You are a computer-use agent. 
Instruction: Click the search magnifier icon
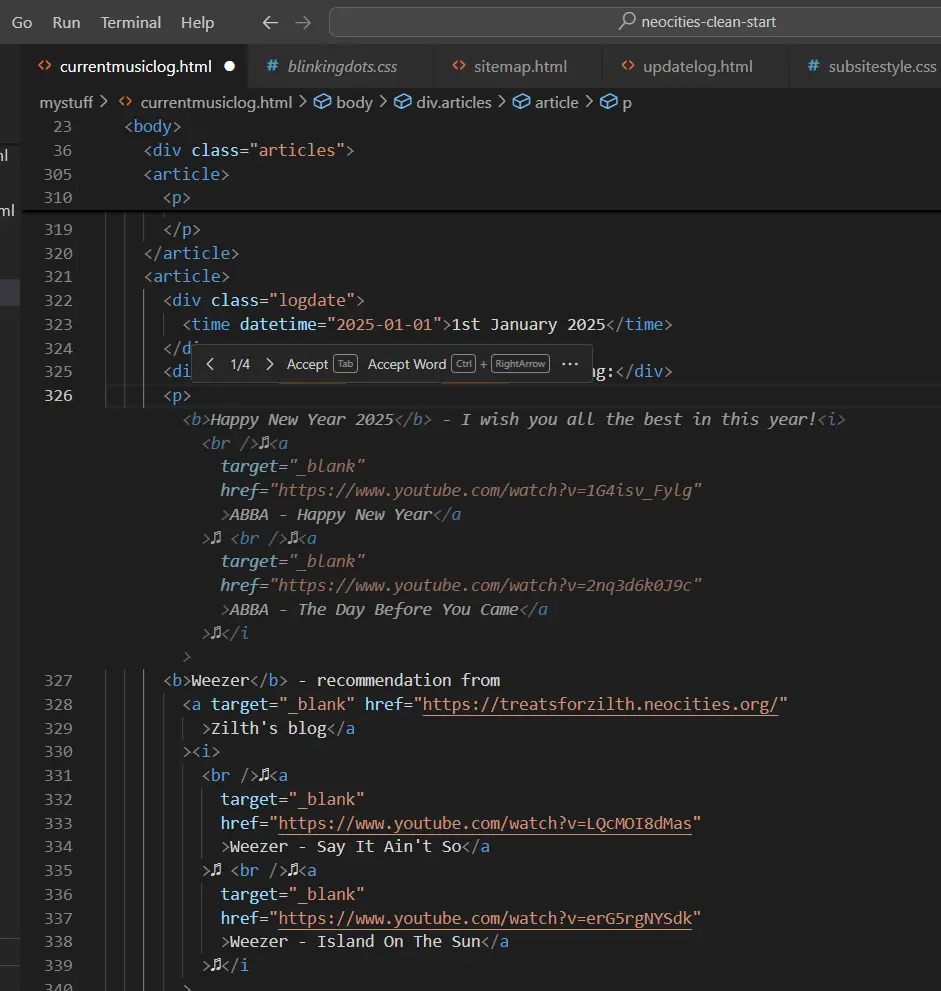coord(626,21)
